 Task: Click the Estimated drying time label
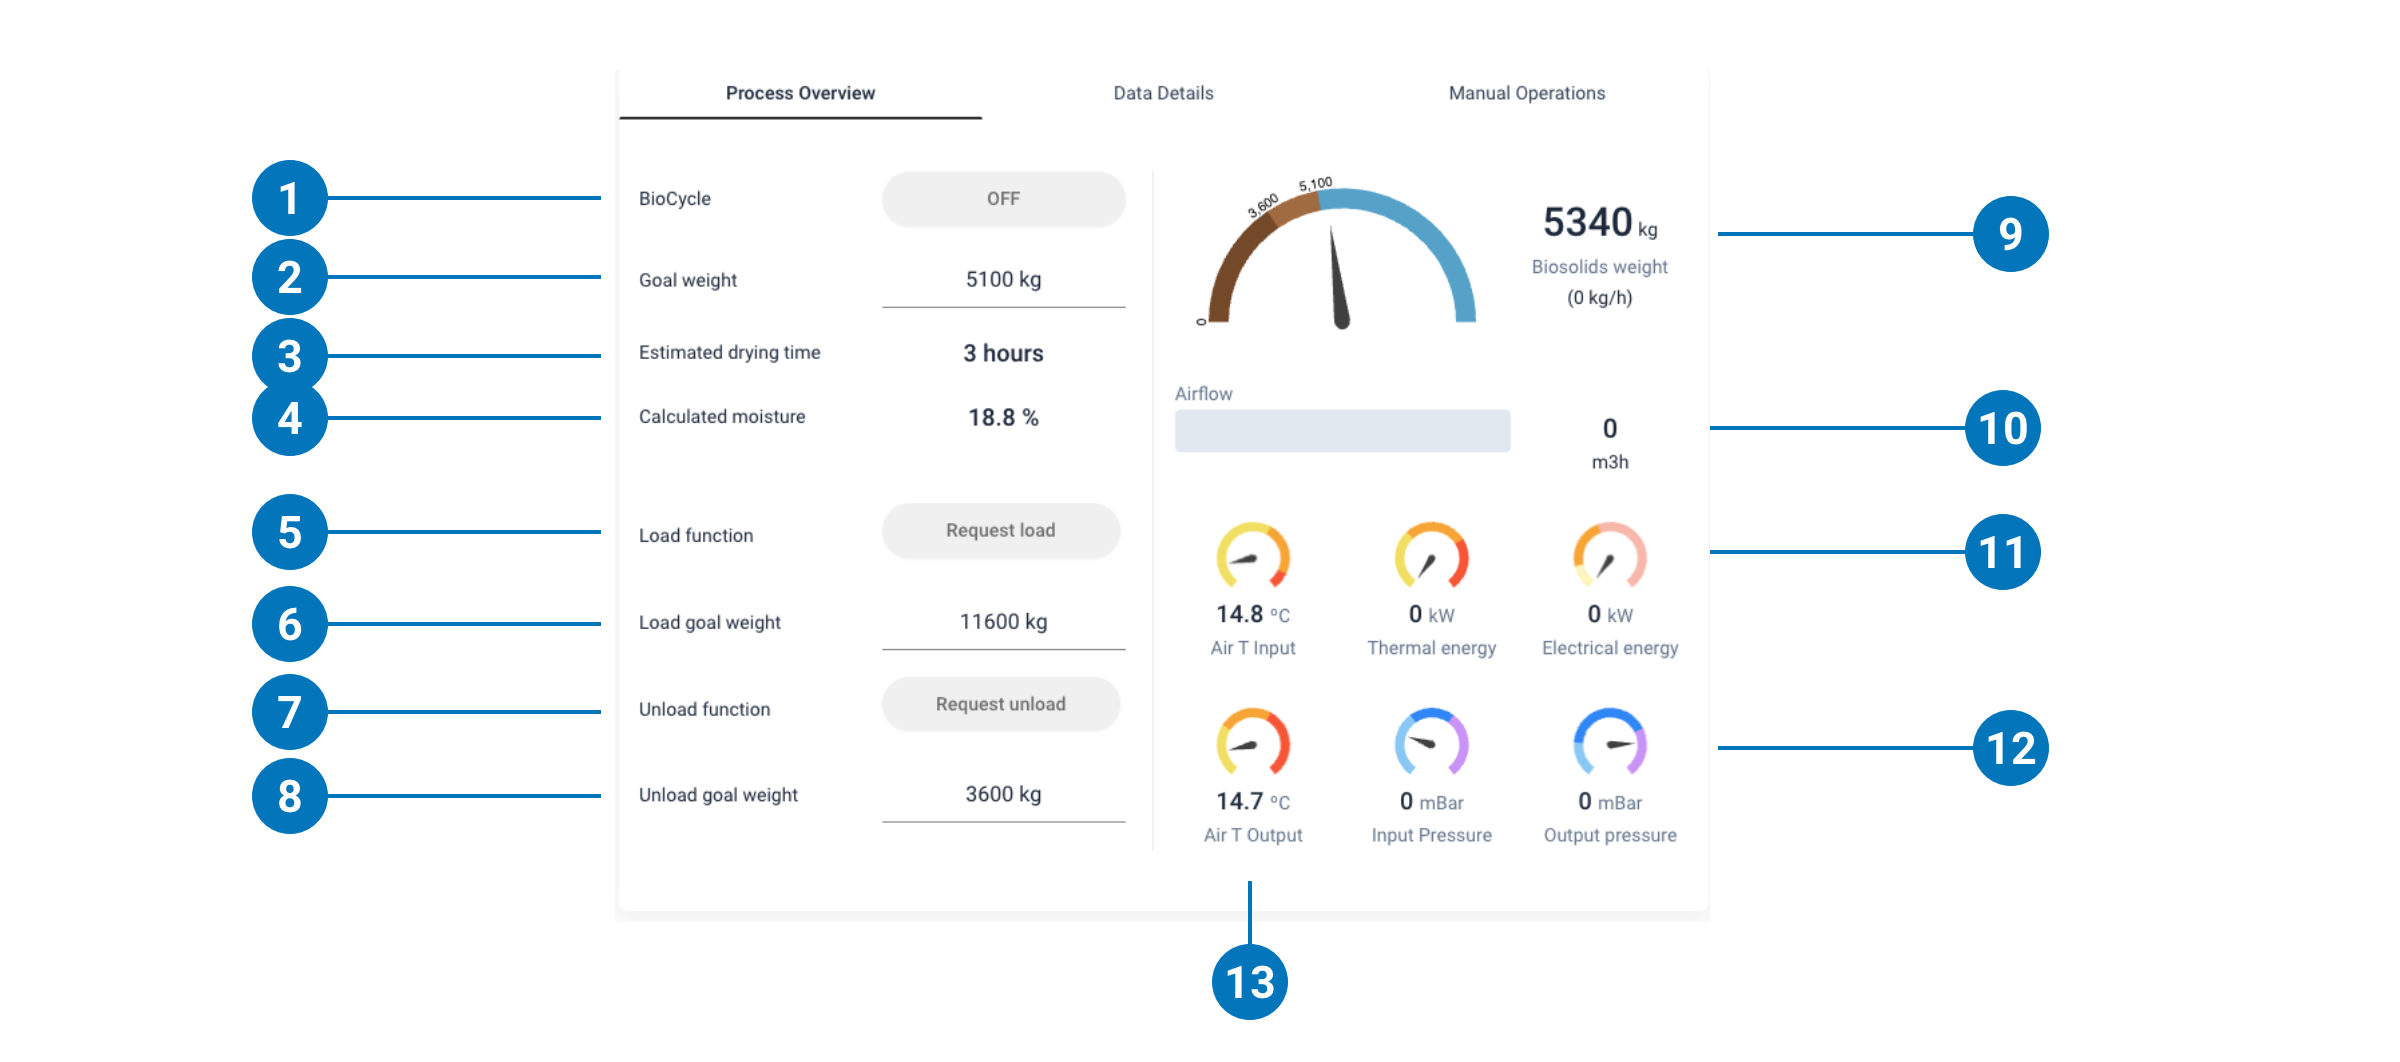click(x=730, y=353)
